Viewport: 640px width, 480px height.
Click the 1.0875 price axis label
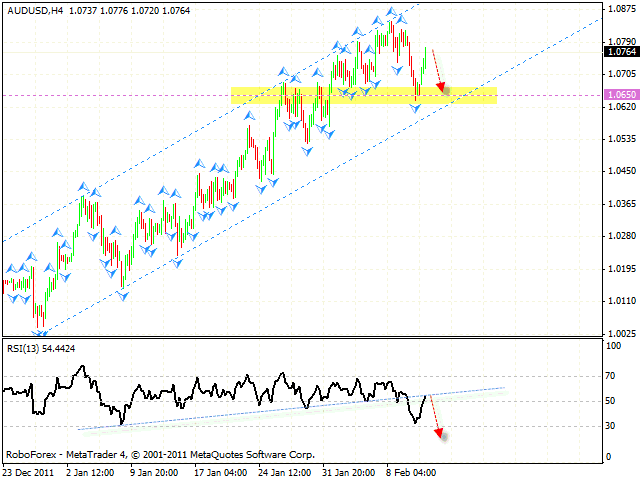pyautogui.click(x=619, y=9)
